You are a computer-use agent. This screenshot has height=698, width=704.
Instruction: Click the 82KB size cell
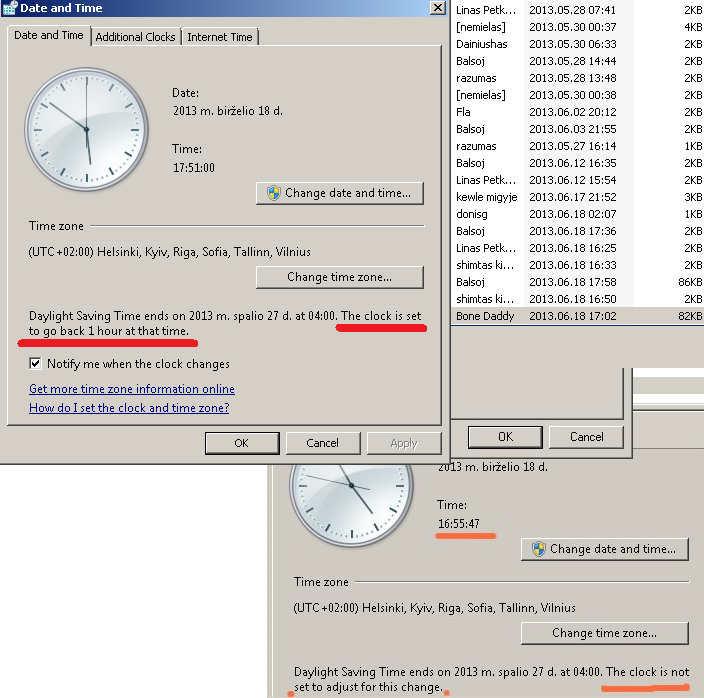[690, 316]
